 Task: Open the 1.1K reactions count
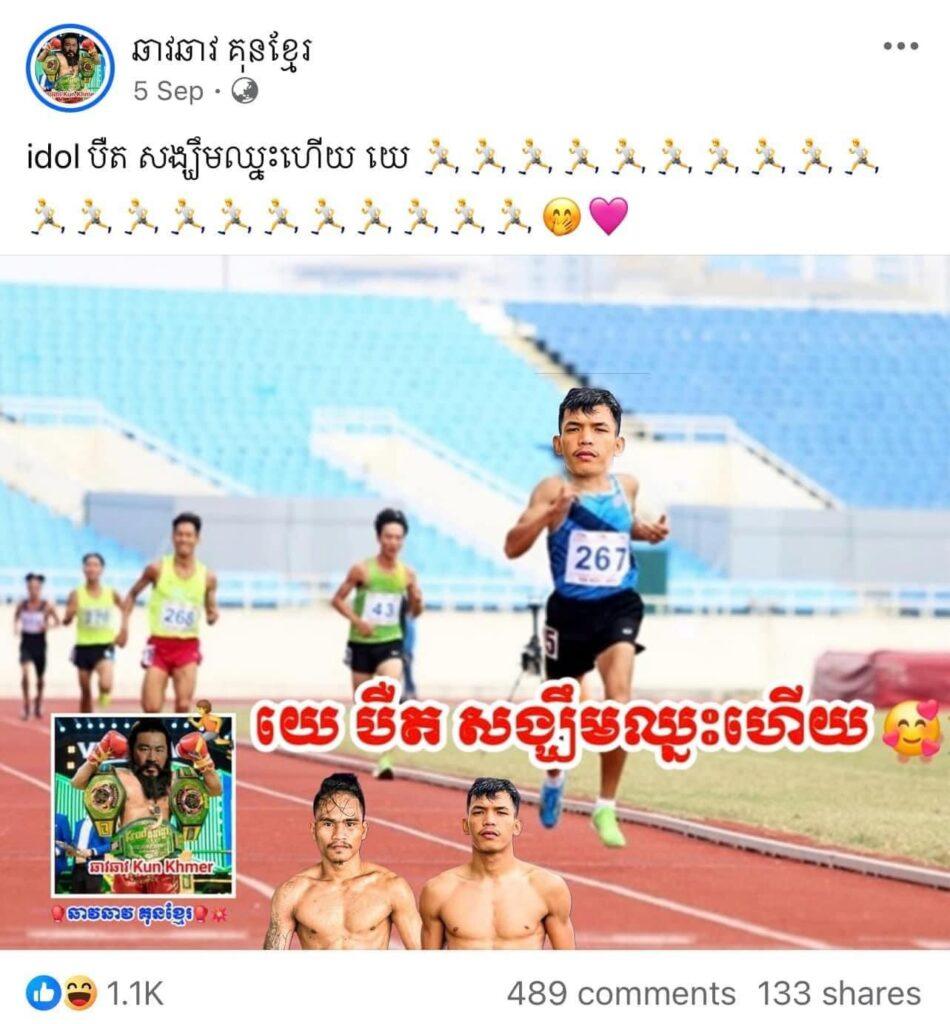tap(134, 994)
